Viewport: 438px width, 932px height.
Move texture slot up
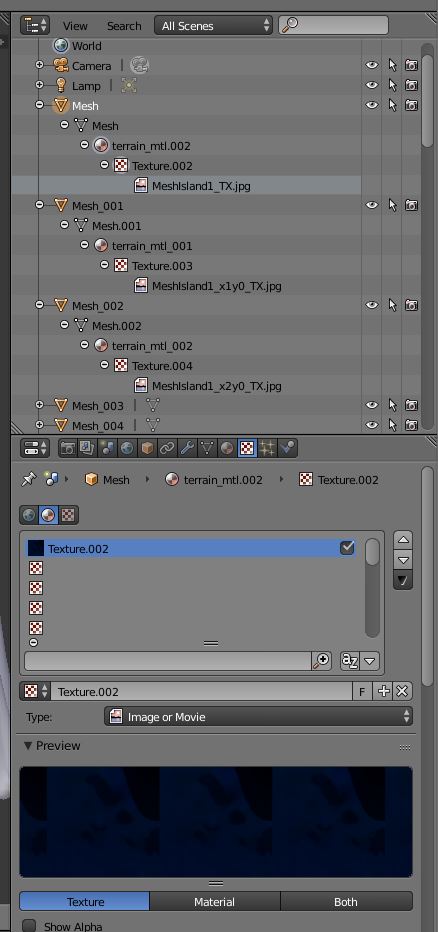403,540
